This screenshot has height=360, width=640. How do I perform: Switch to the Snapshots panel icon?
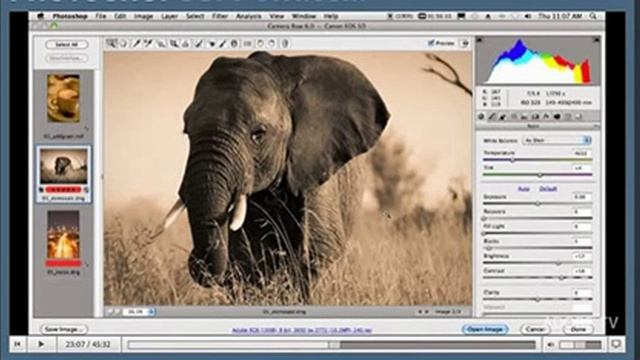579,117
